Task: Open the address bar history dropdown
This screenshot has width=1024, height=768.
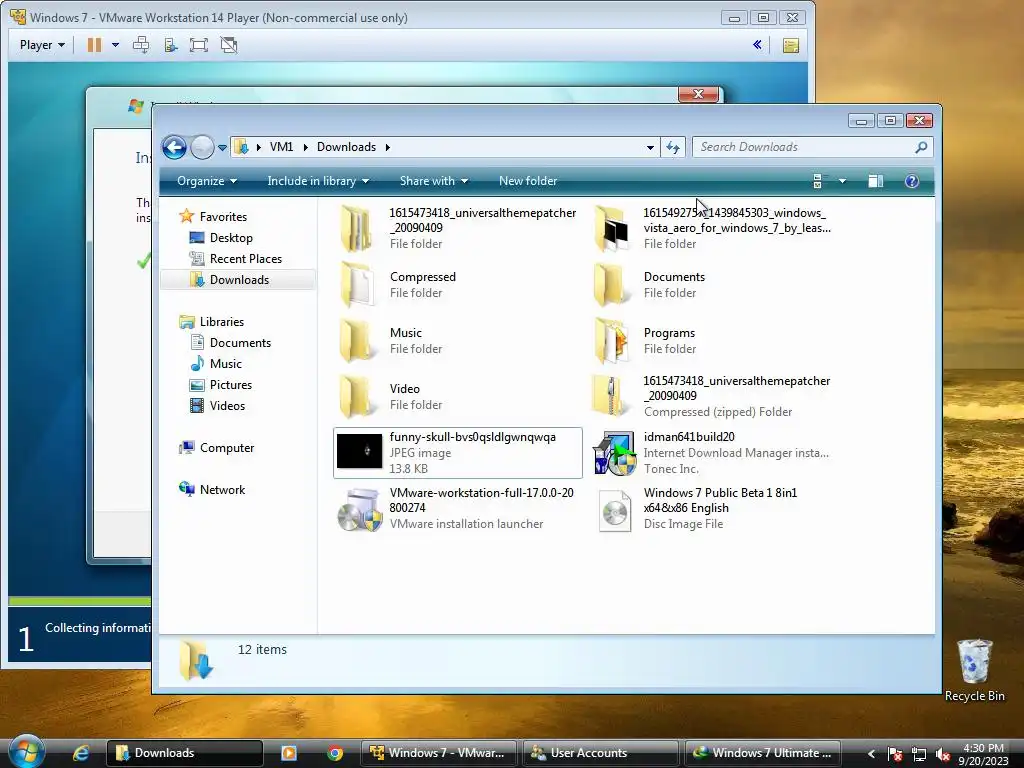Action: click(x=650, y=147)
